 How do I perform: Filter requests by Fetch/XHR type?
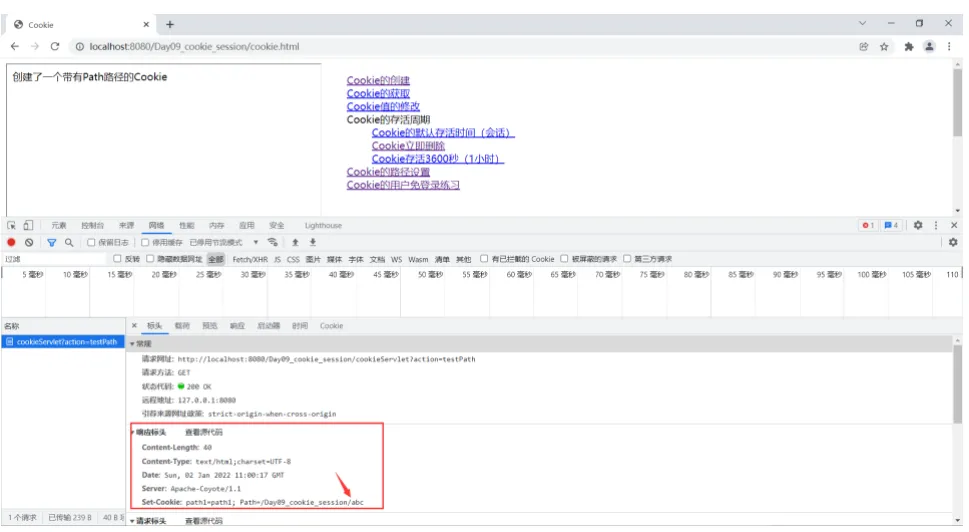pos(250,260)
